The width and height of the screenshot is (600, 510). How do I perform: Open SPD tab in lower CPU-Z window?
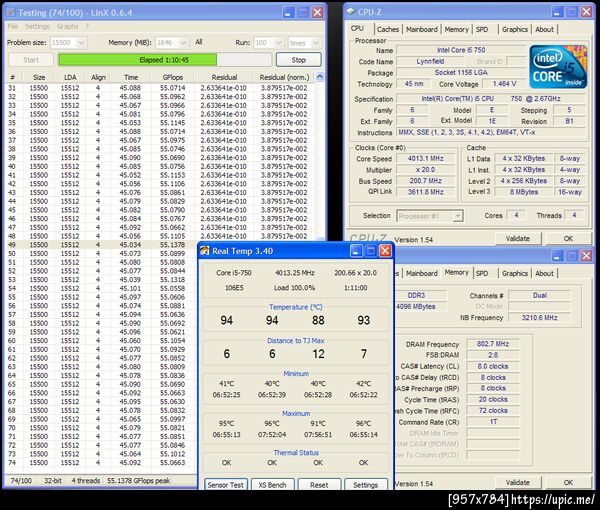coord(482,274)
